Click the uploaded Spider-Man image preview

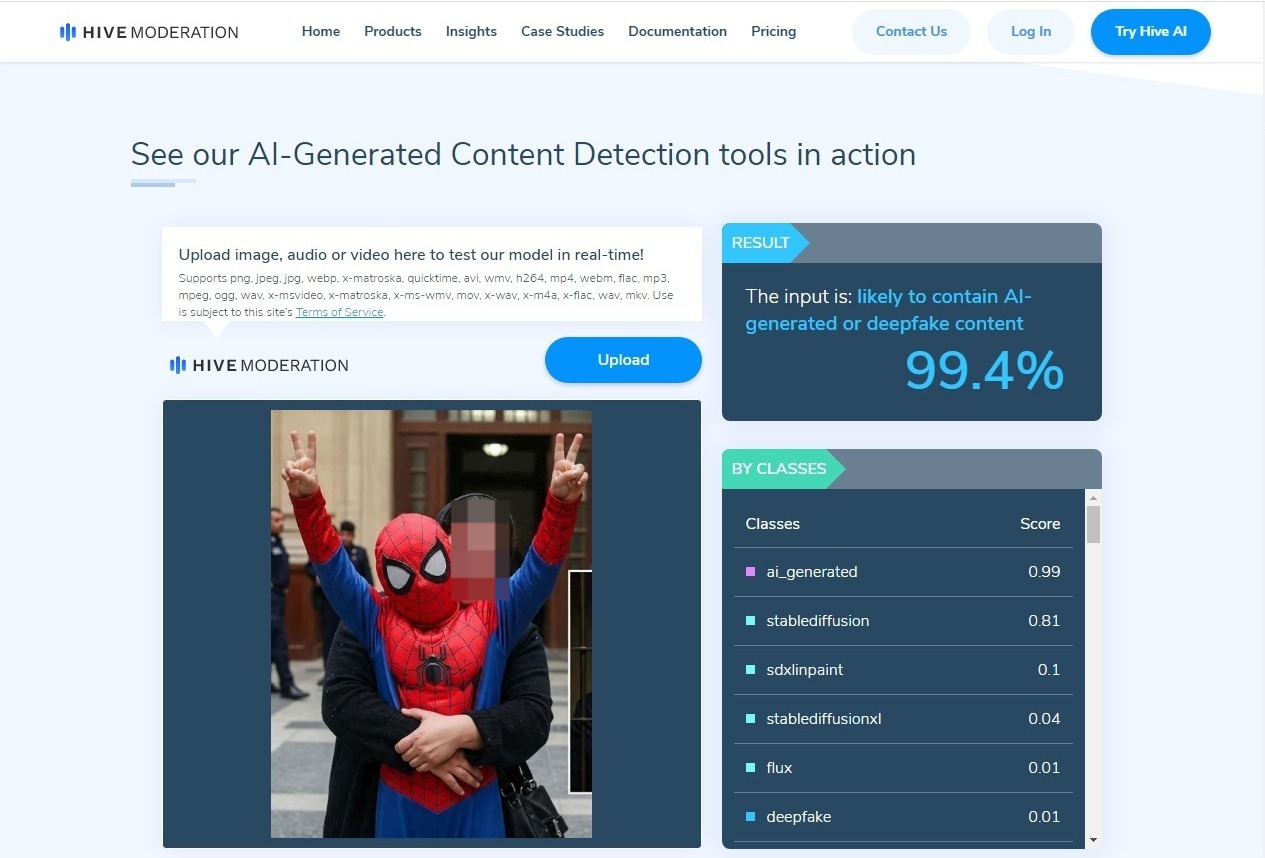431,624
